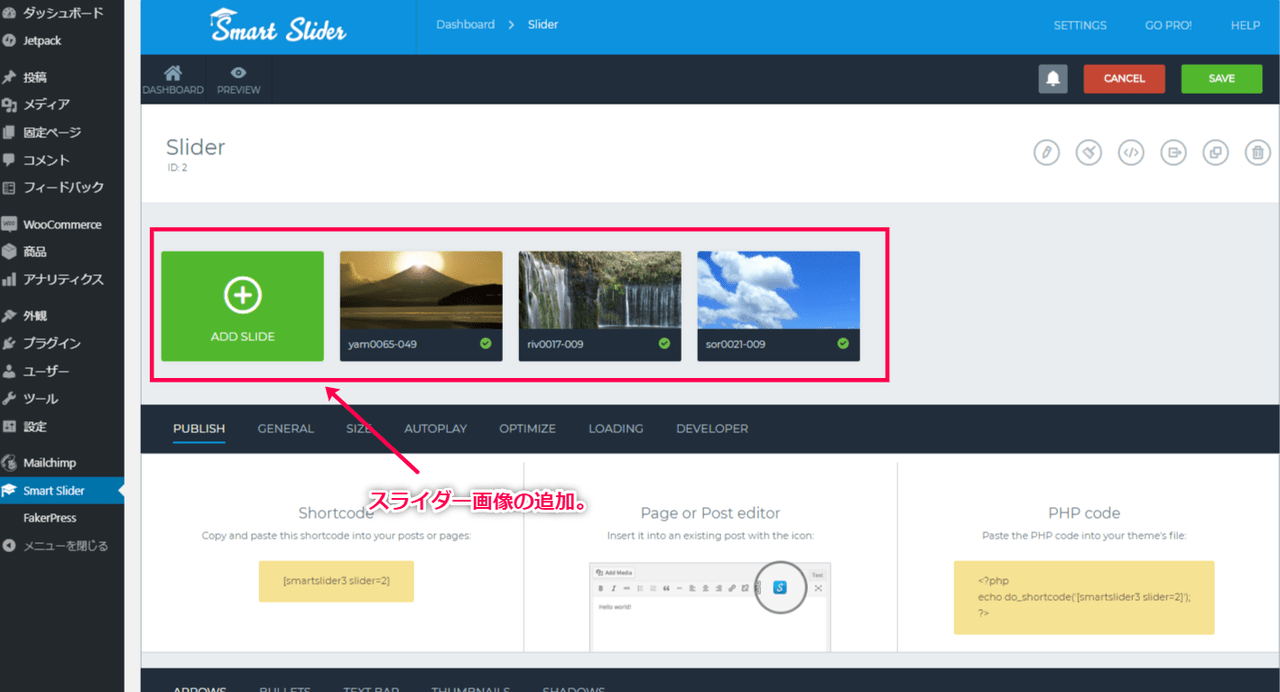
Task: Click the Mailchimp sidebar icon
Action: coord(10,463)
